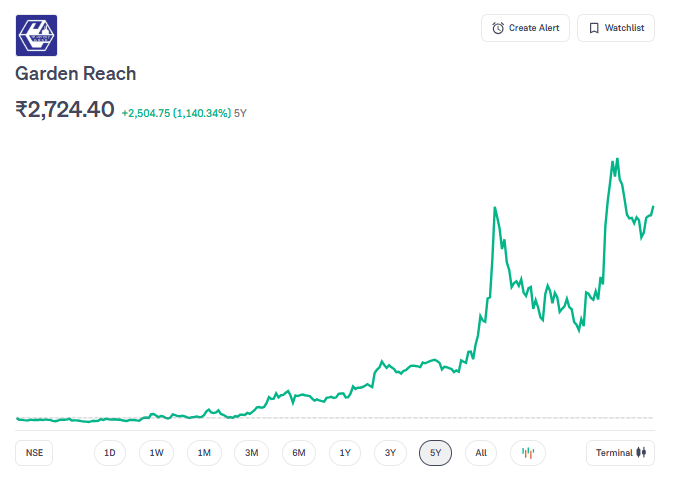Click the highest peak of the price line
Image resolution: width=681 pixels, height=478 pixels.
(618, 158)
